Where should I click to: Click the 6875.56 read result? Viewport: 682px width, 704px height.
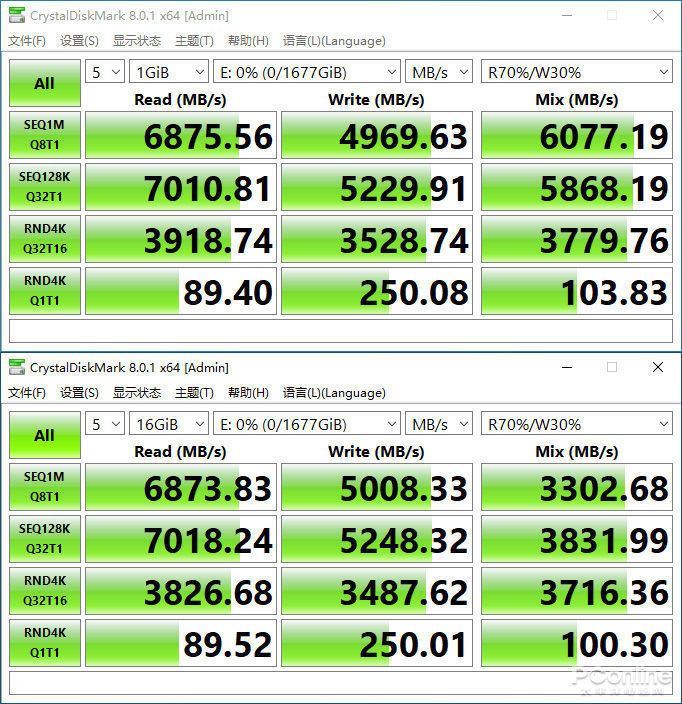pyautogui.click(x=181, y=135)
